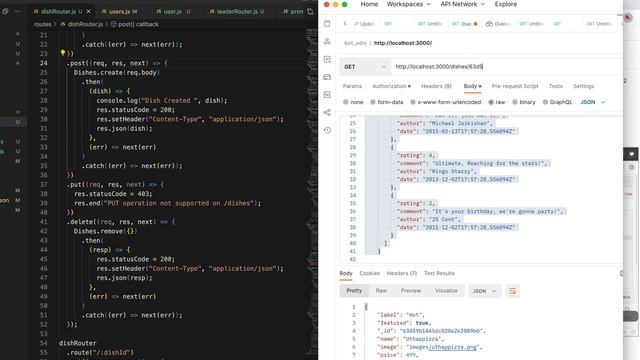The height and width of the screenshot is (360, 640).
Task: Select the binary body type radio
Action: [x=515, y=102]
